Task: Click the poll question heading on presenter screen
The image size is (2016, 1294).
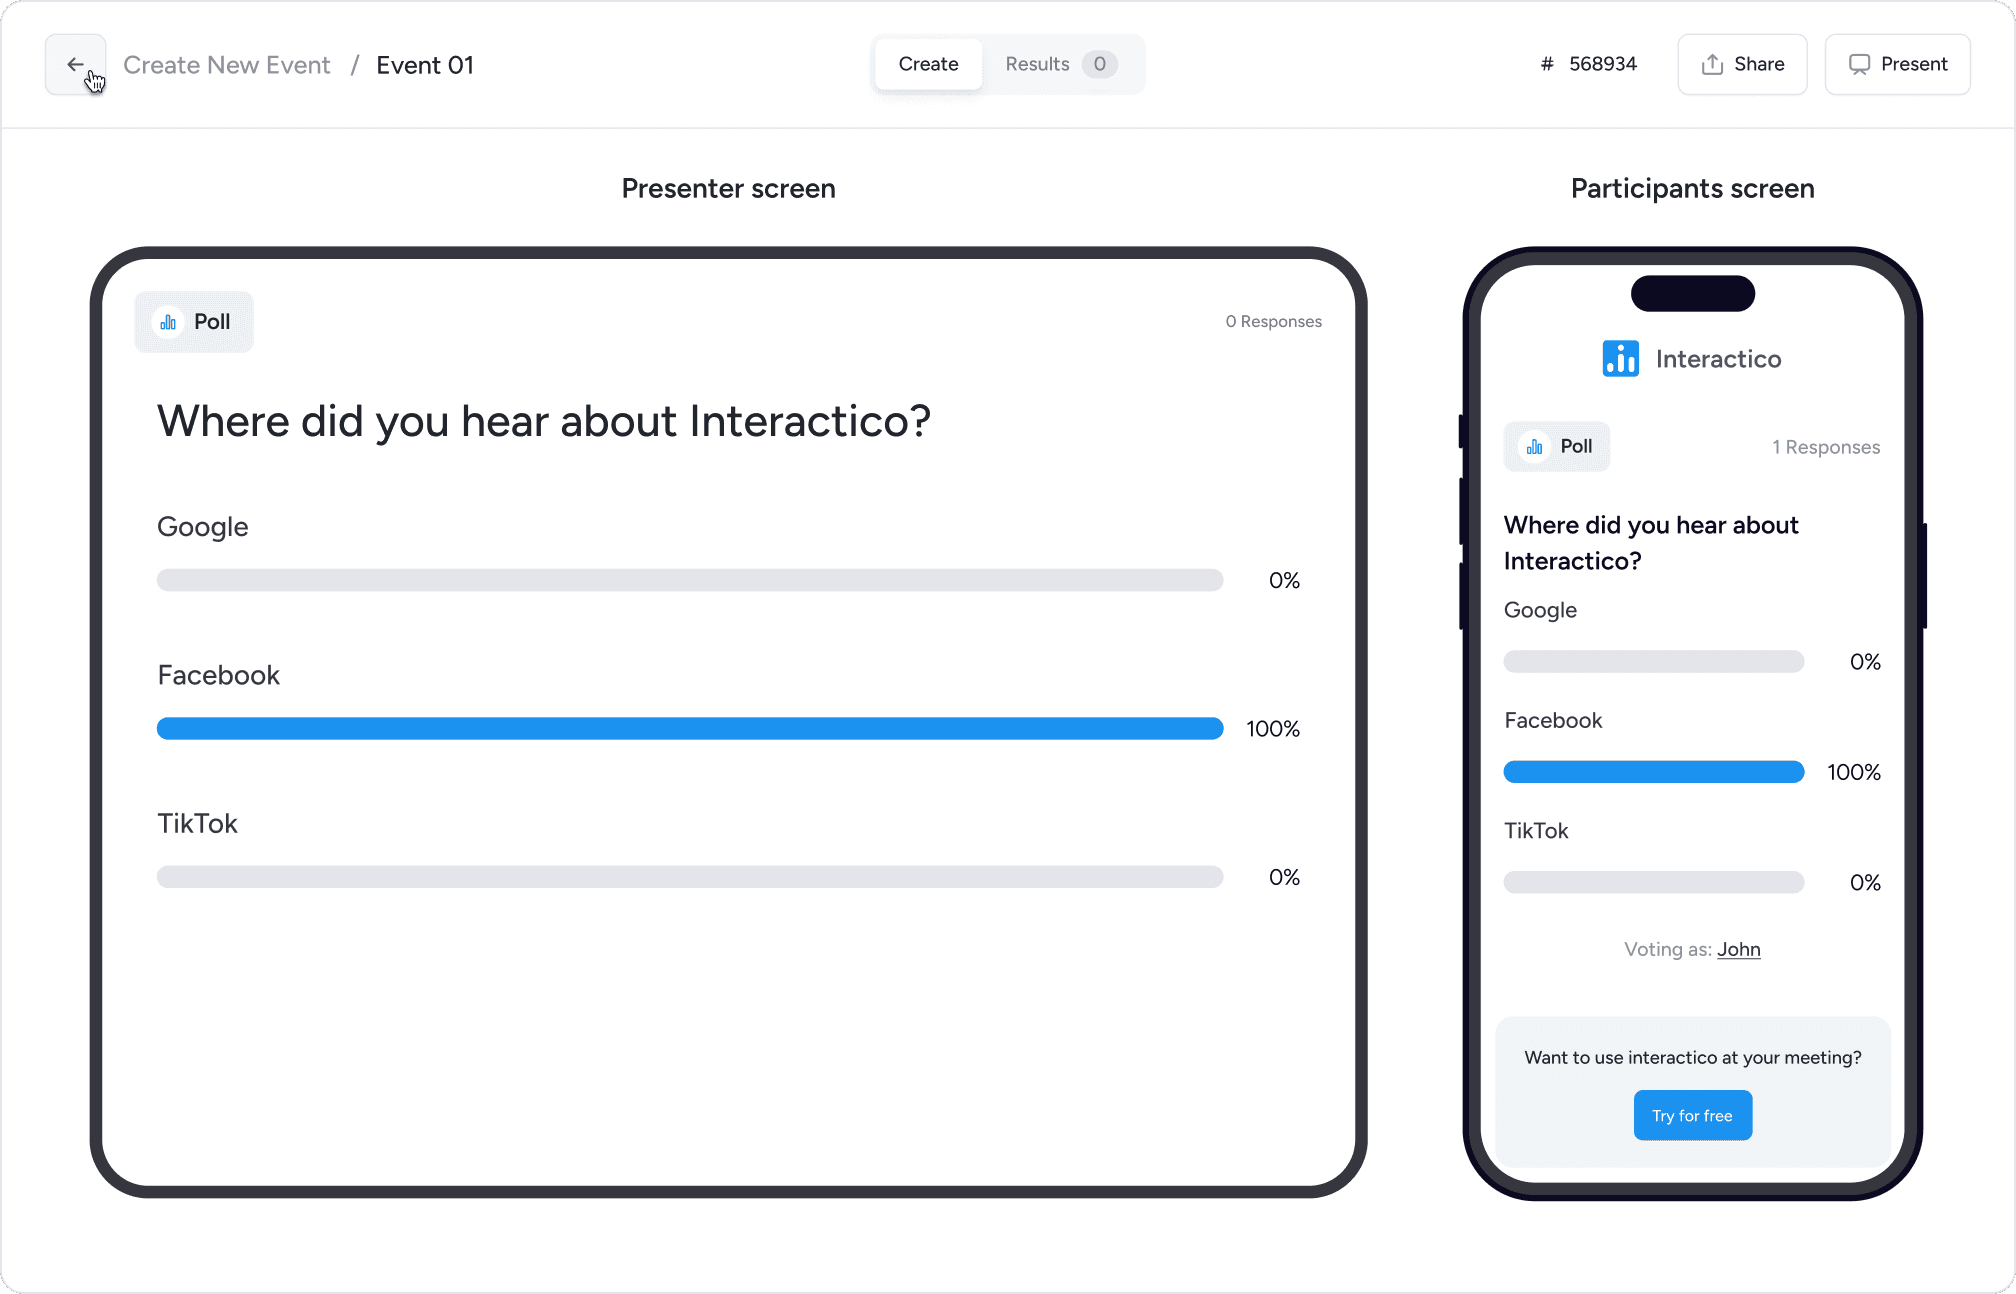Action: click(544, 421)
